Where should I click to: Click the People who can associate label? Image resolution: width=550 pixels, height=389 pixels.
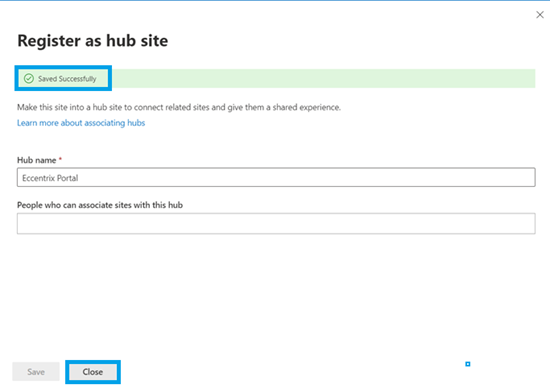click(x=100, y=205)
